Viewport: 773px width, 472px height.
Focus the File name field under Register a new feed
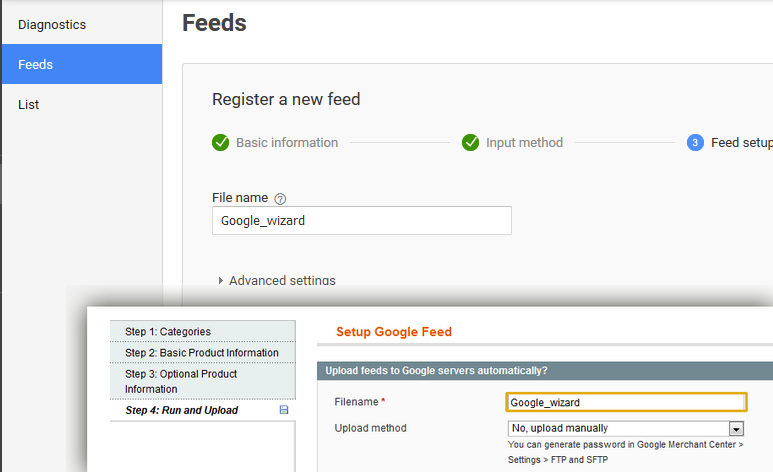[361, 220]
